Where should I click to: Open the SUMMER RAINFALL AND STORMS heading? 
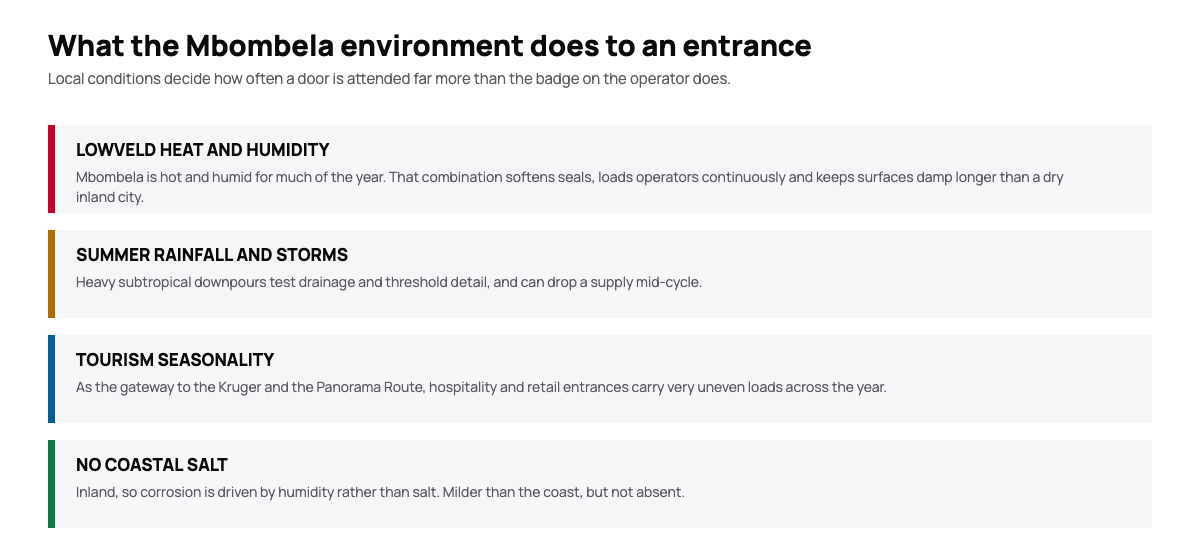(x=212, y=255)
